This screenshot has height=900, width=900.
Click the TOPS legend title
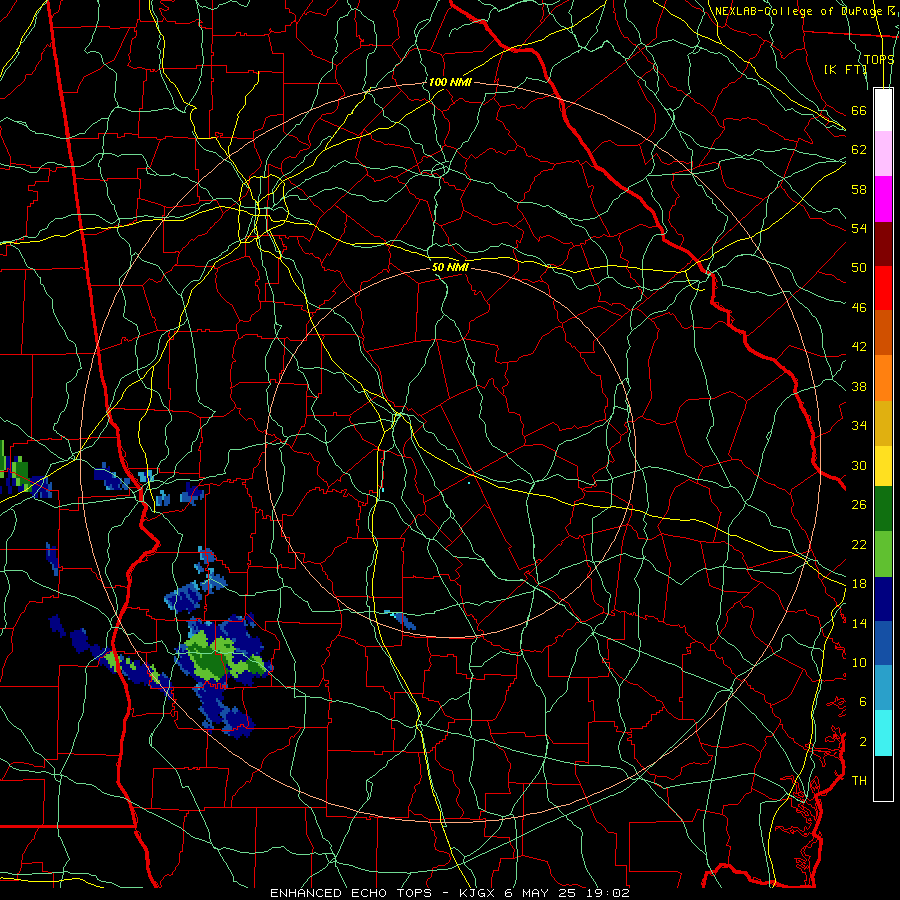[x=879, y=59]
